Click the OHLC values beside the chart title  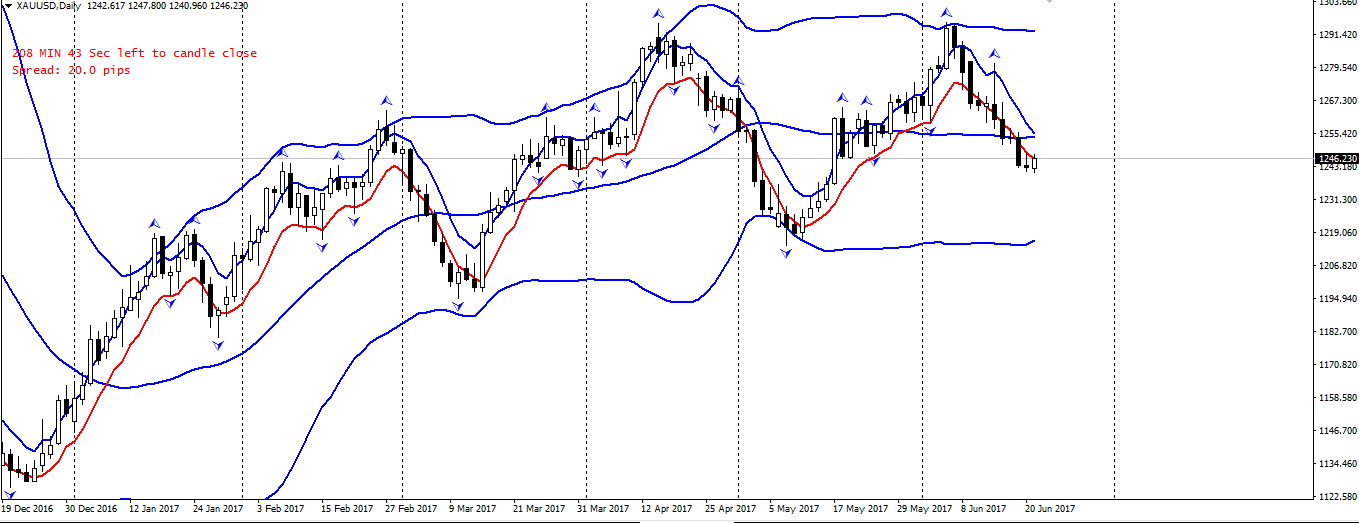coord(167,6)
